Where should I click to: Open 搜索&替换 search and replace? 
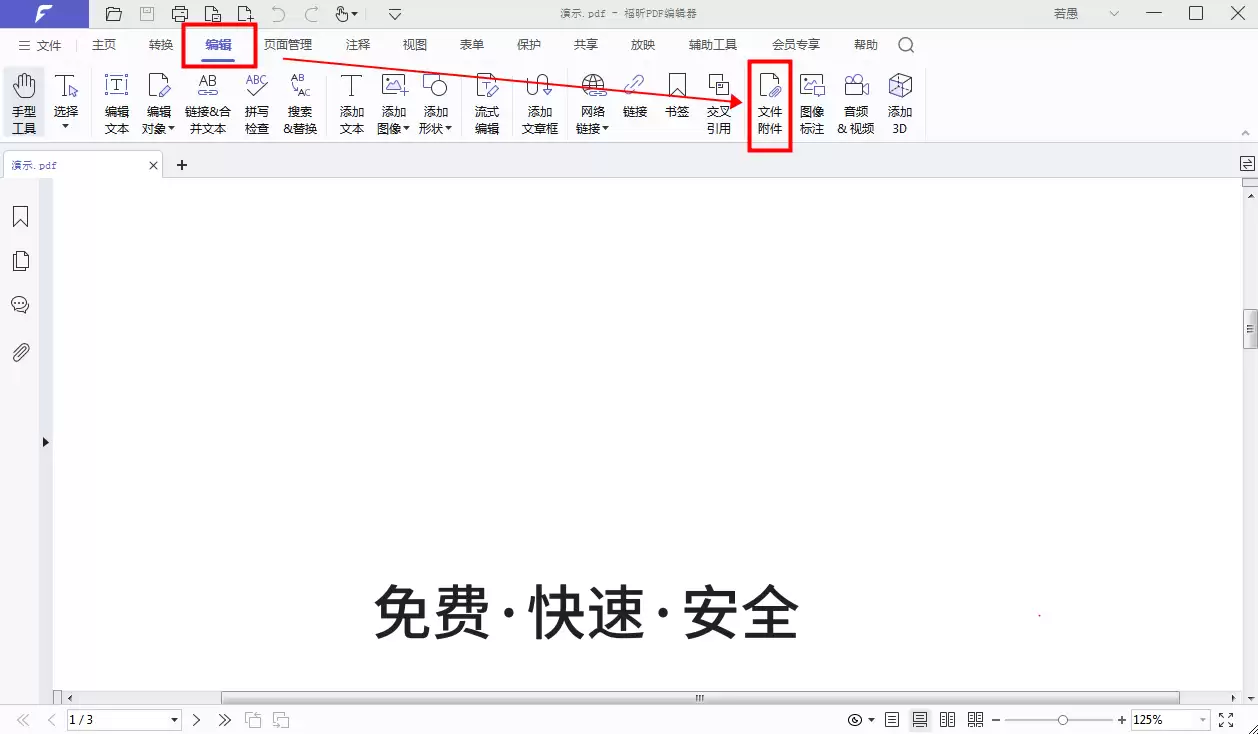coord(300,103)
